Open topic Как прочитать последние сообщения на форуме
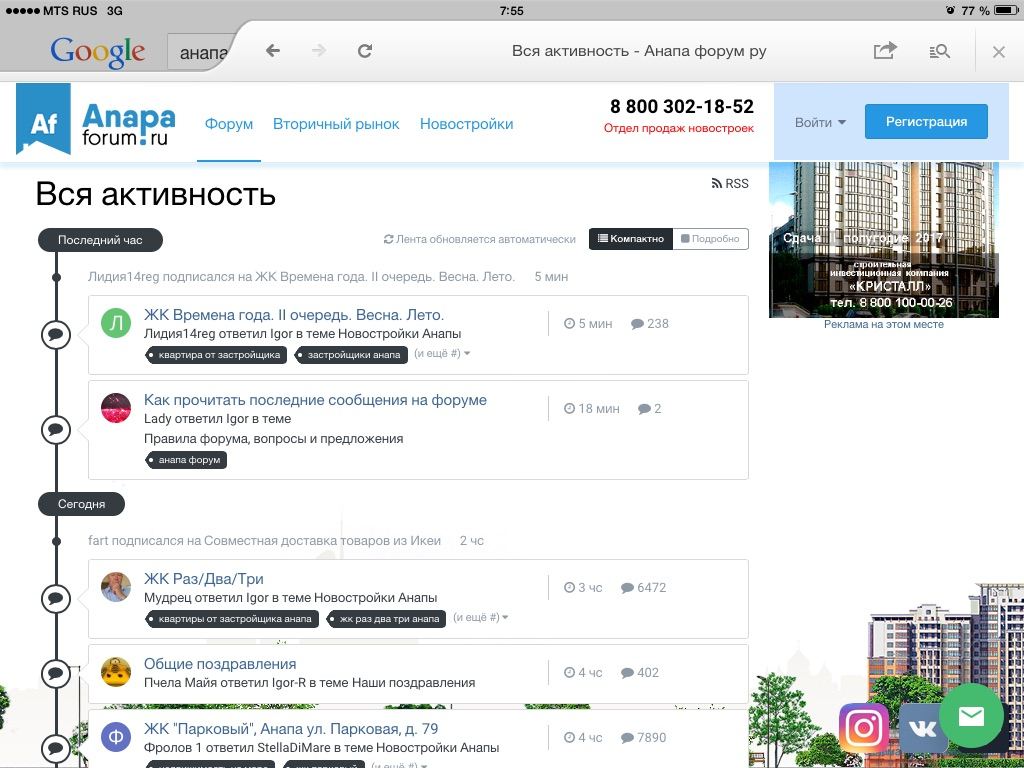1024x768 pixels. point(315,400)
